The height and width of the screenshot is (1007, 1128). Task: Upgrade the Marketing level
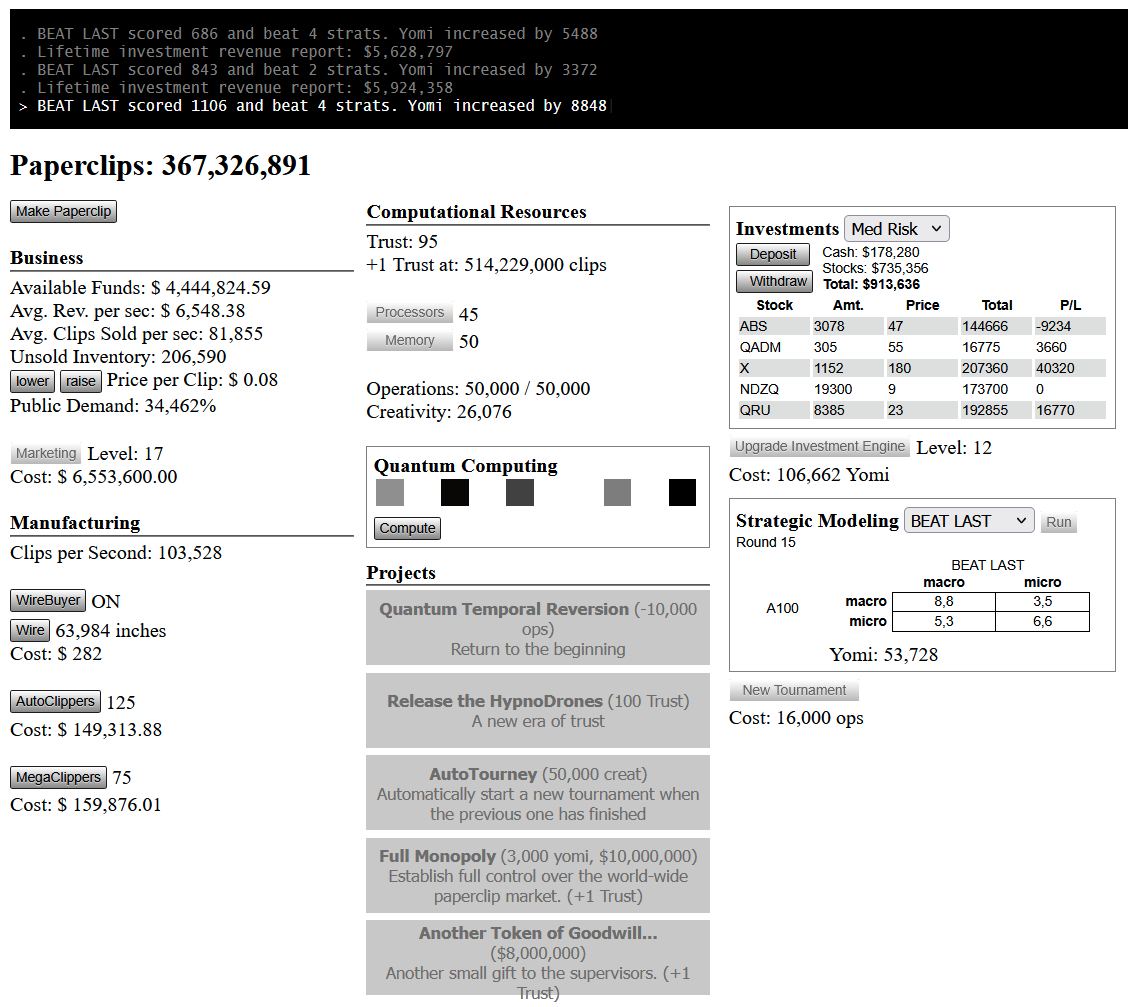coord(46,454)
